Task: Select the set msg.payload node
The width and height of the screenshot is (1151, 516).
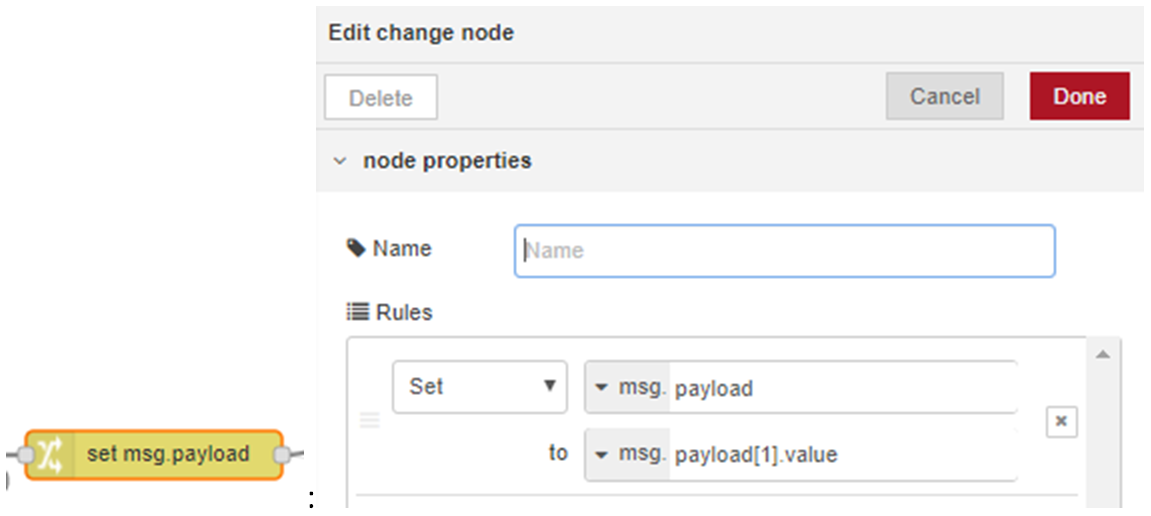Action: point(153,455)
